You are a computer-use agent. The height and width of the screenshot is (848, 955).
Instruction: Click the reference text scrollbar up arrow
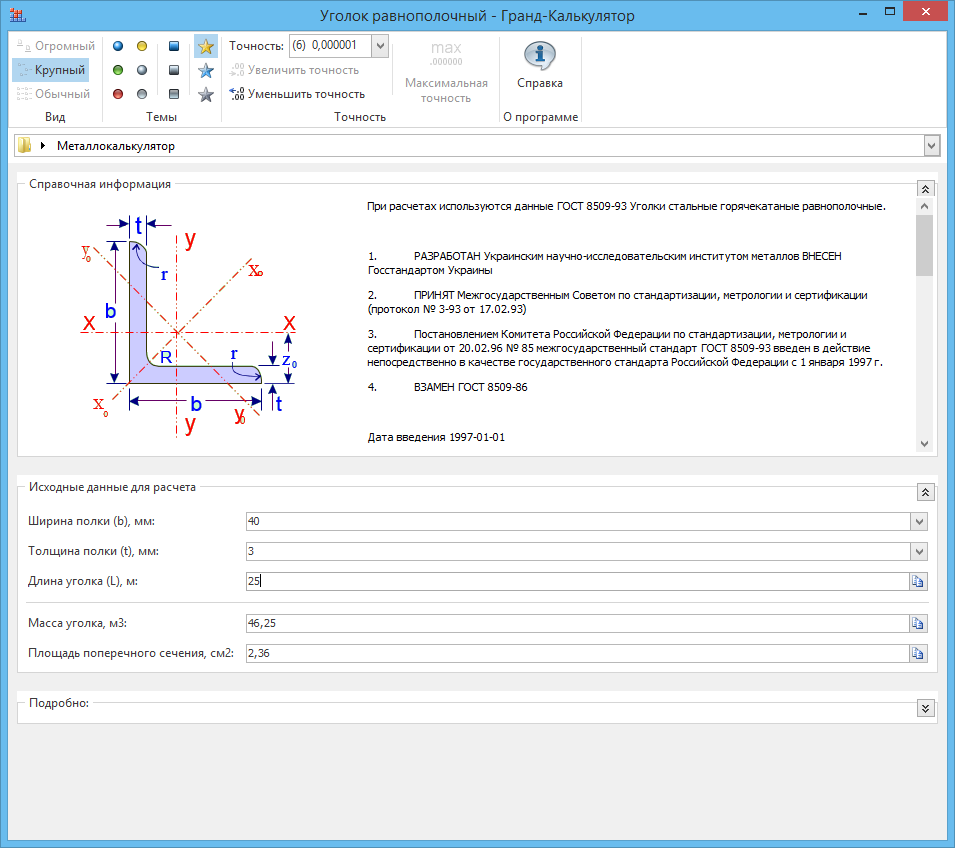(x=925, y=207)
